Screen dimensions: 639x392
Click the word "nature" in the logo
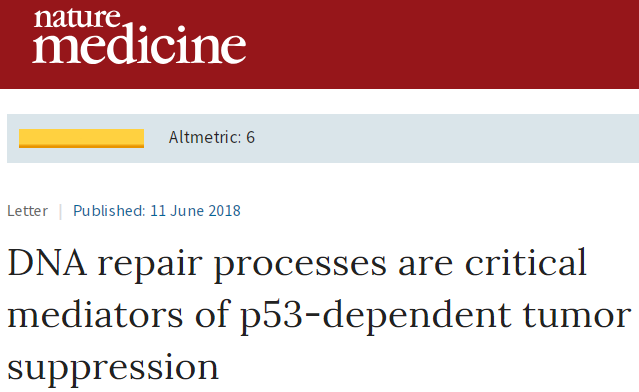point(77,18)
